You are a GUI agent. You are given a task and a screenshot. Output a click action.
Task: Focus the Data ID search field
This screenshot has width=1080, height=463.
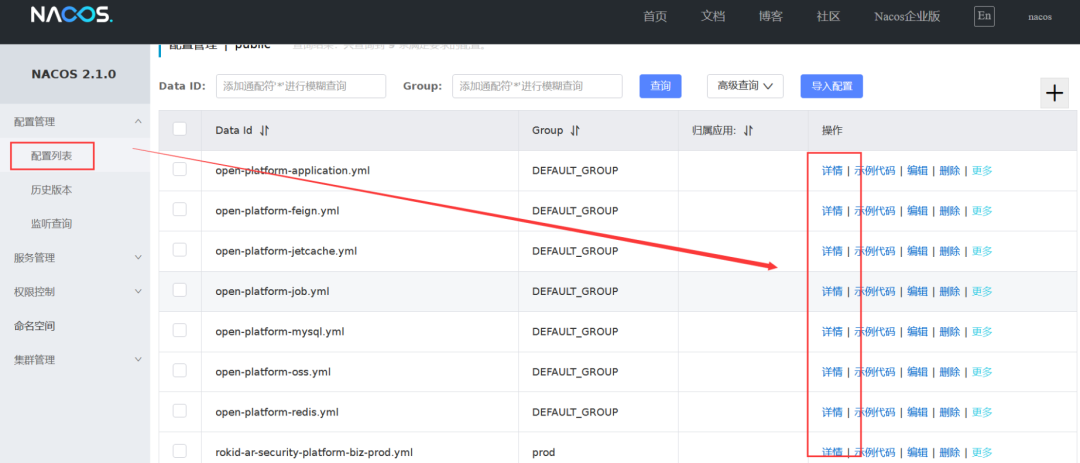tap(300, 86)
